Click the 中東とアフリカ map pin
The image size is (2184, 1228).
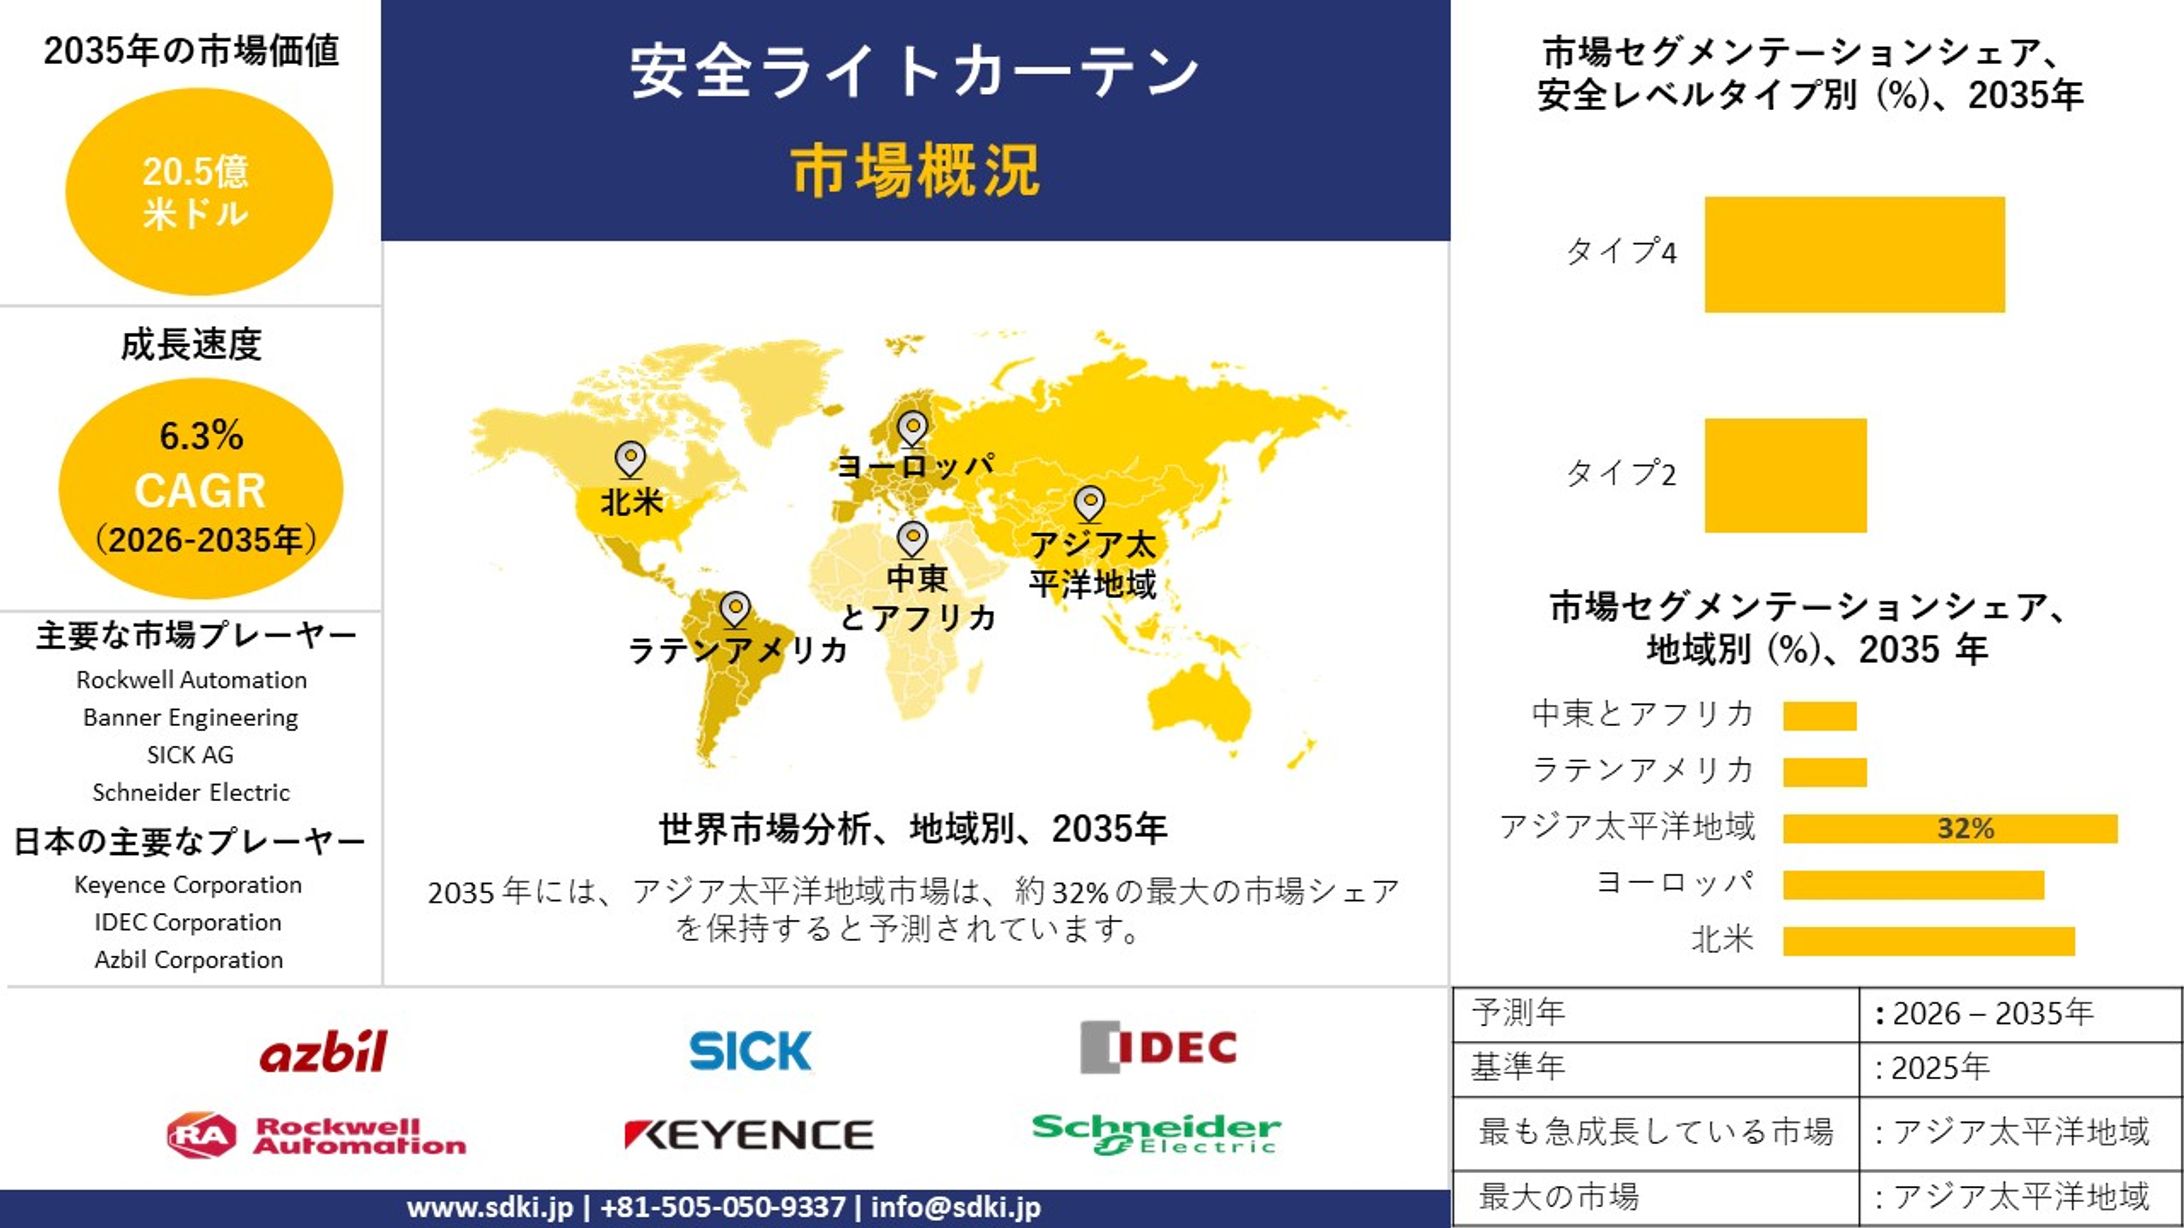tap(914, 535)
